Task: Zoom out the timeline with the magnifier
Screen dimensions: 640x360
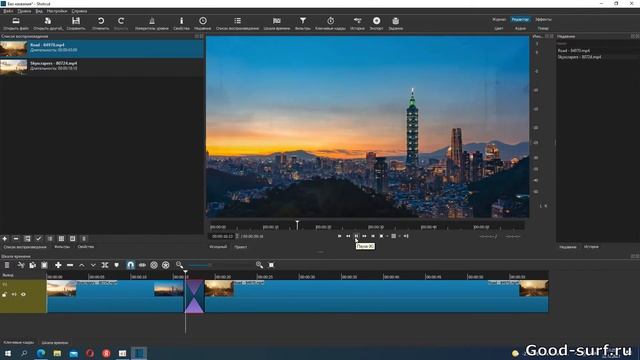Action: 179,265
